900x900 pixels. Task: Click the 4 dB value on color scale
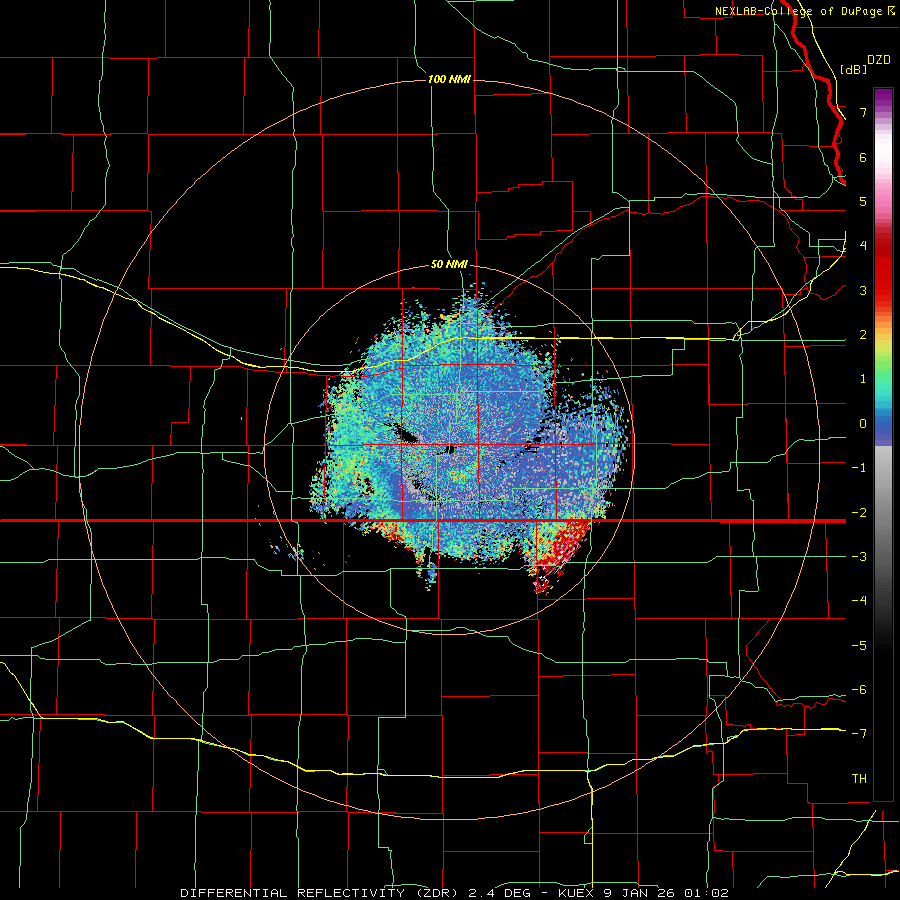point(863,246)
